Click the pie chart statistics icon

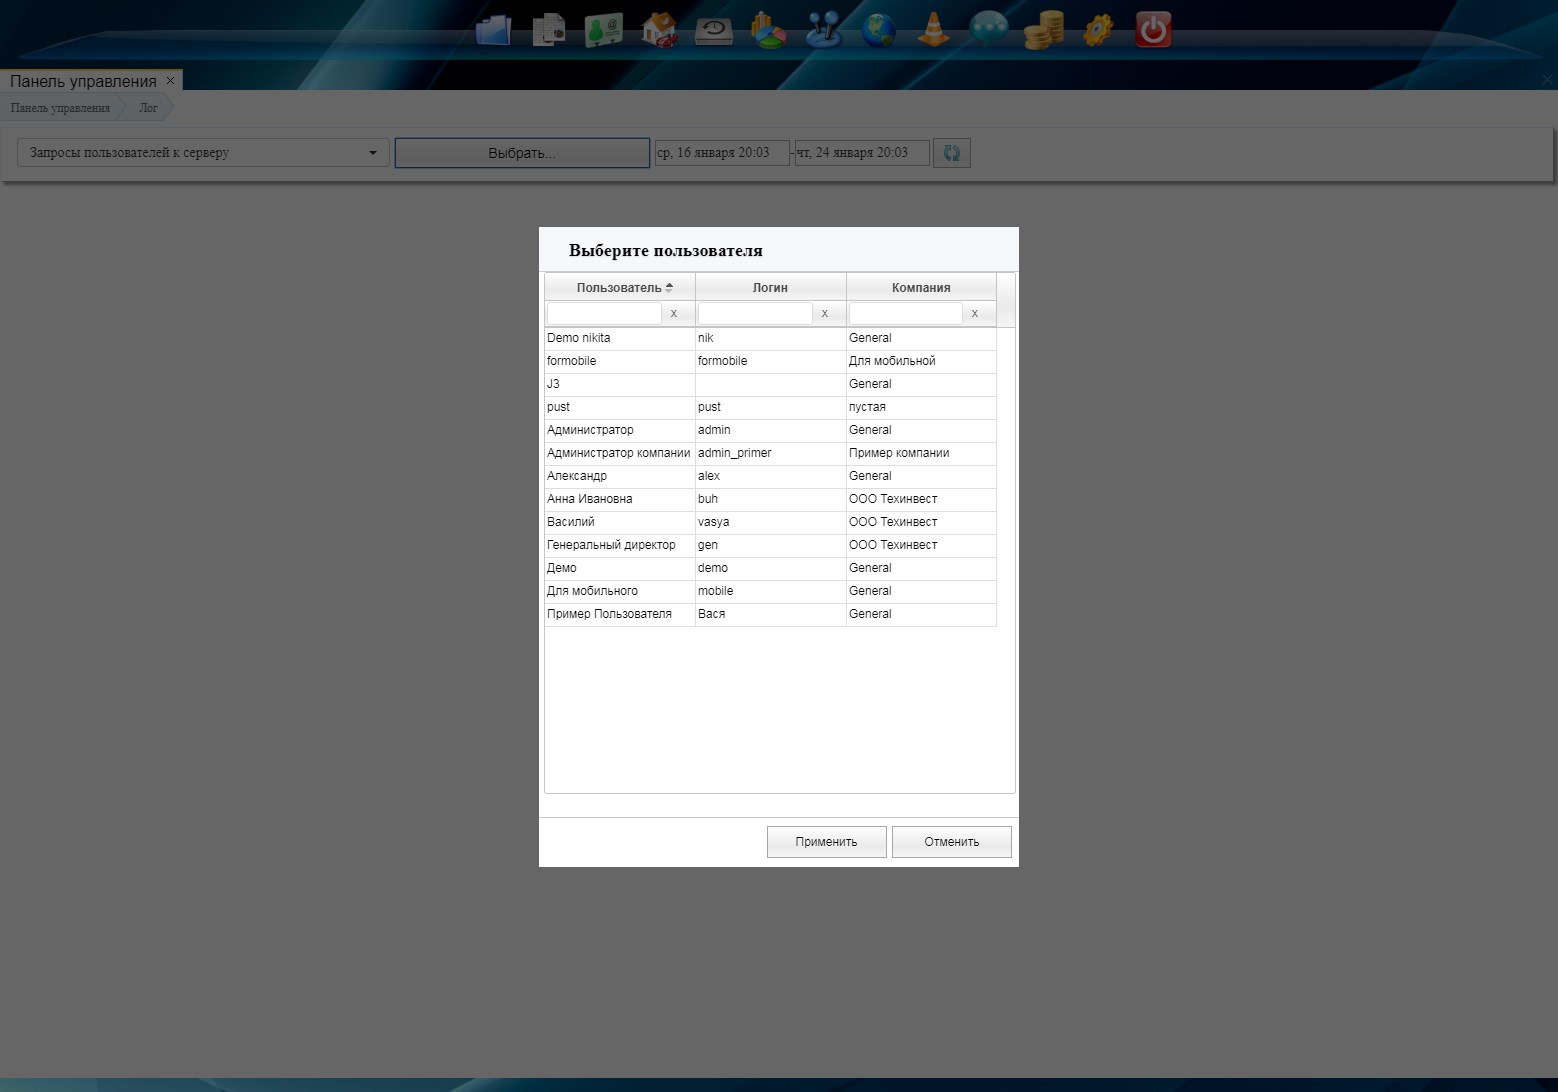coord(768,30)
